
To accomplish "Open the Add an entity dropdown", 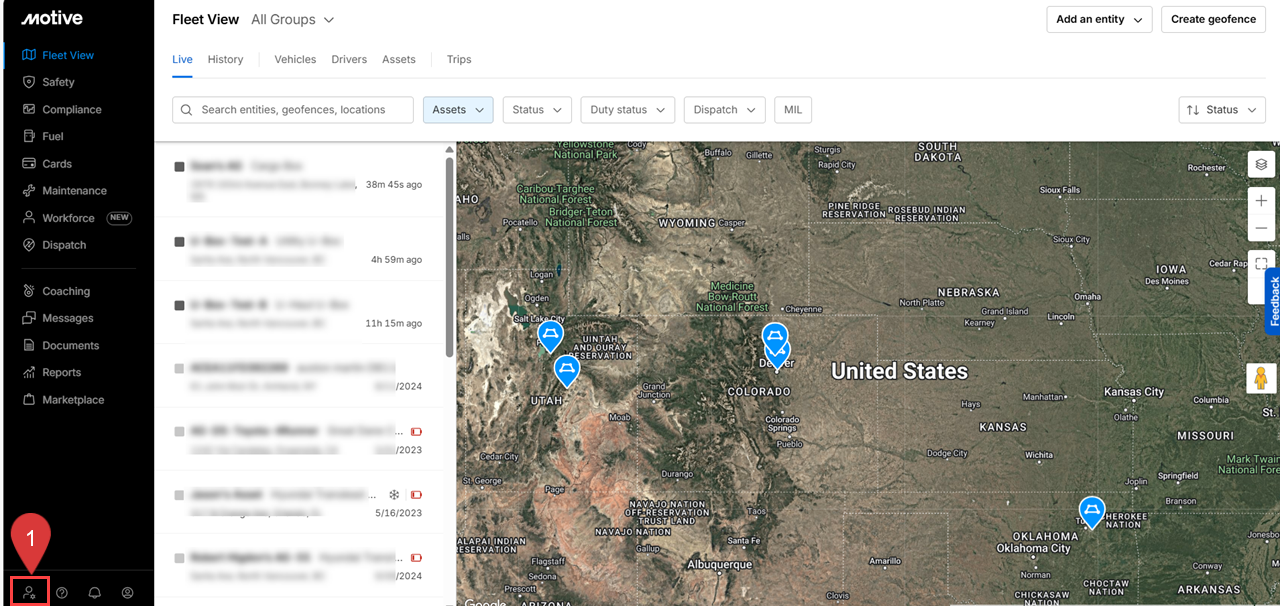I will 1099,19.
